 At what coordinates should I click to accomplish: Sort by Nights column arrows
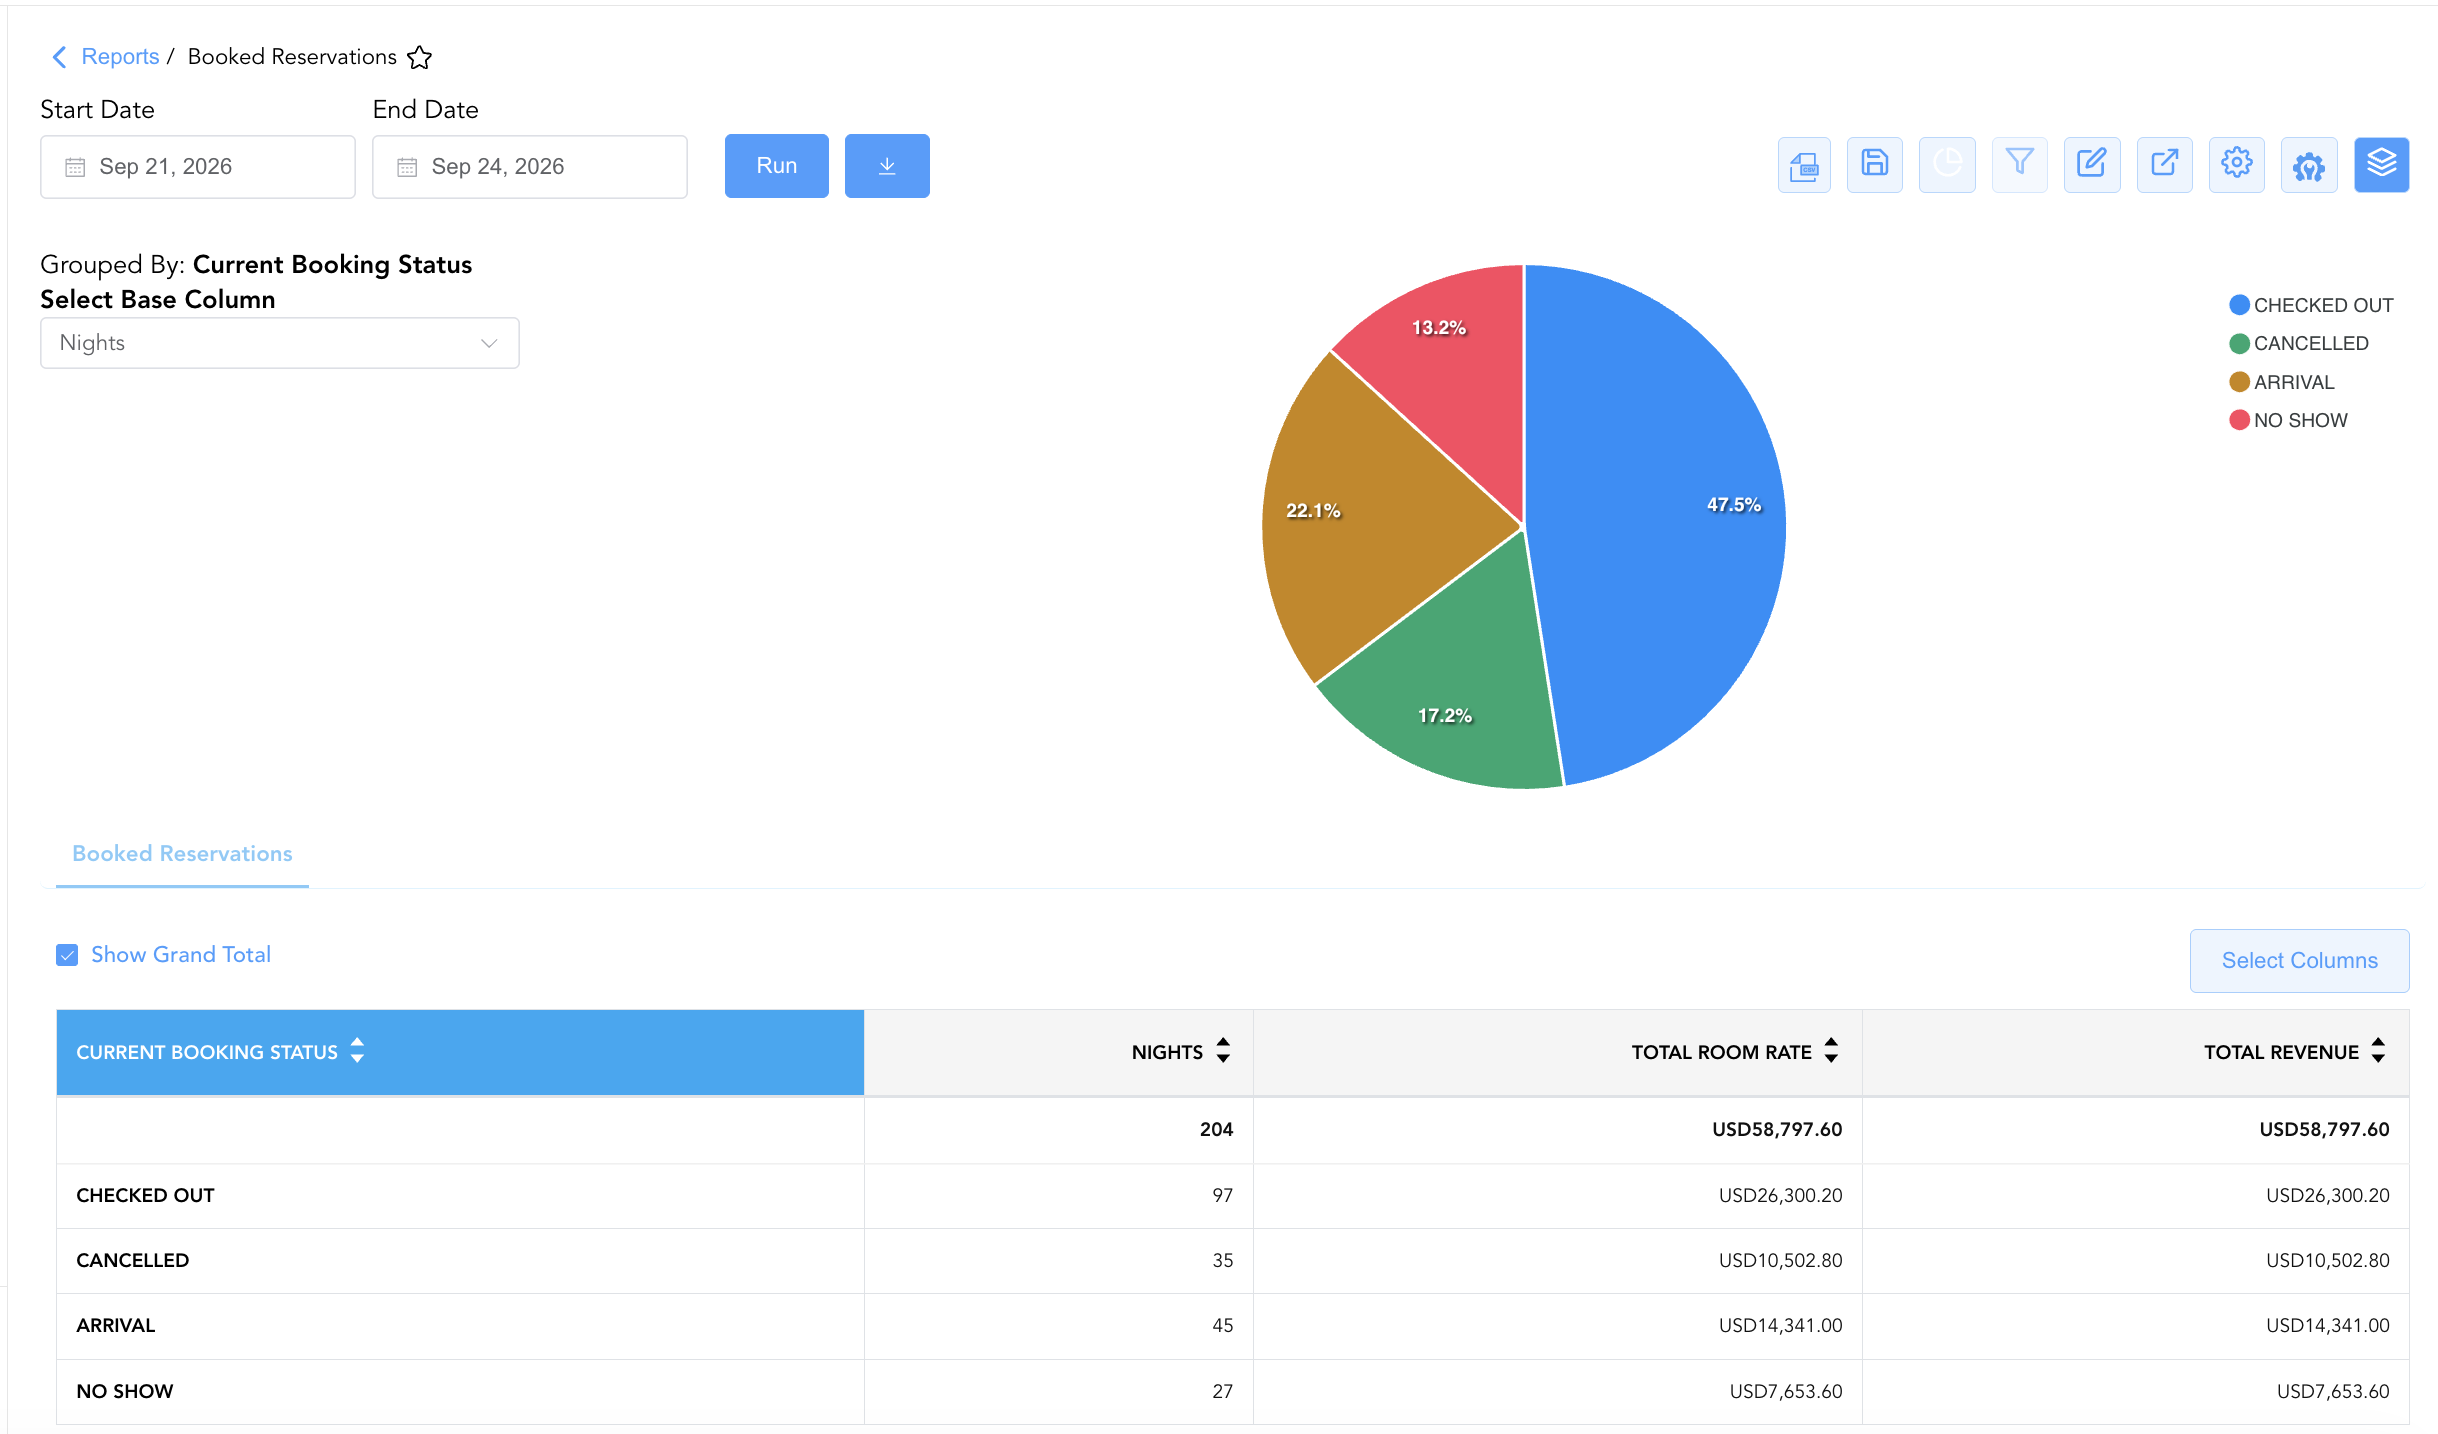(1223, 1051)
